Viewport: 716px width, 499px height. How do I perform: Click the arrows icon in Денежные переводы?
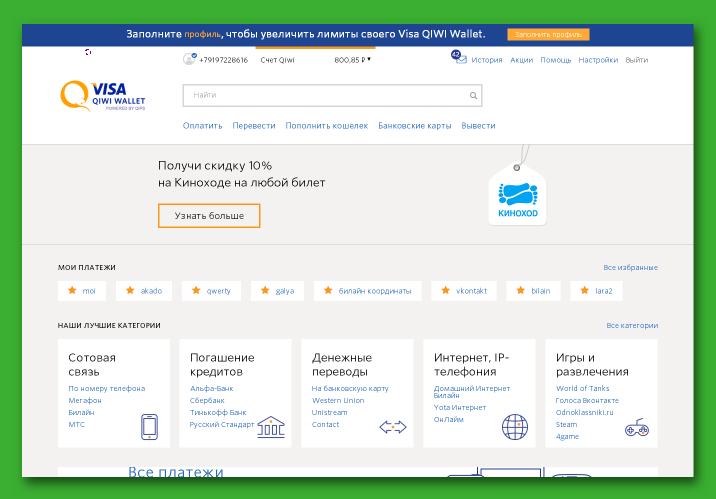point(393,427)
